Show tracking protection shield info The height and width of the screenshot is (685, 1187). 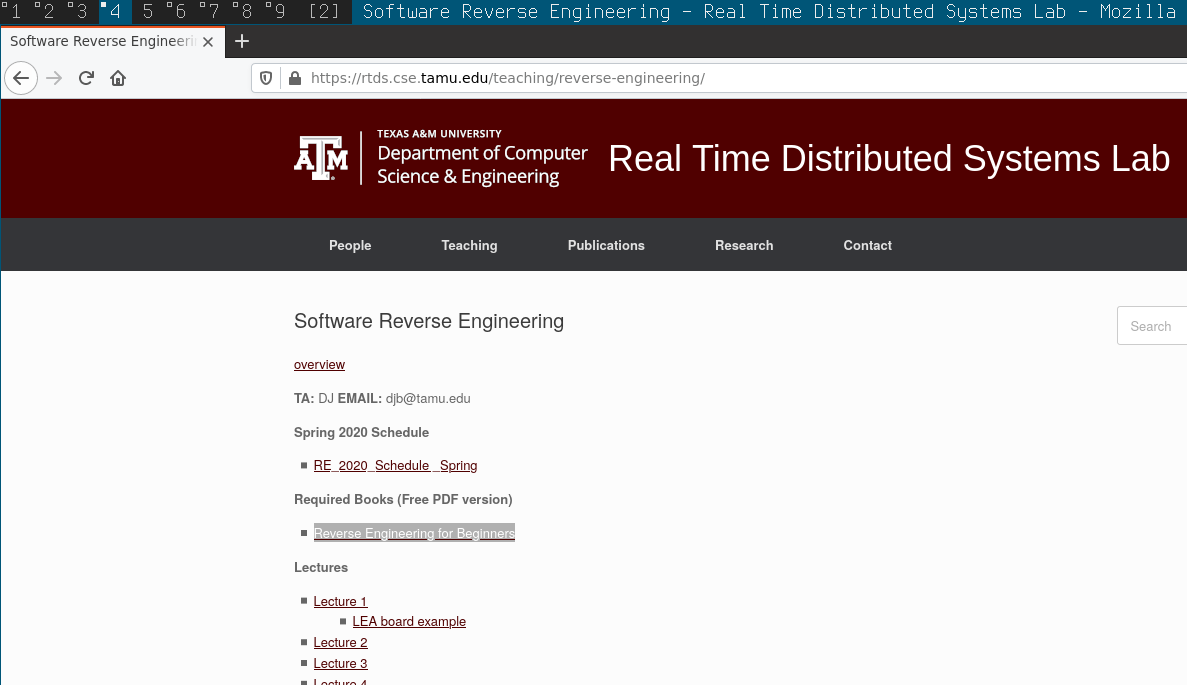click(x=266, y=78)
